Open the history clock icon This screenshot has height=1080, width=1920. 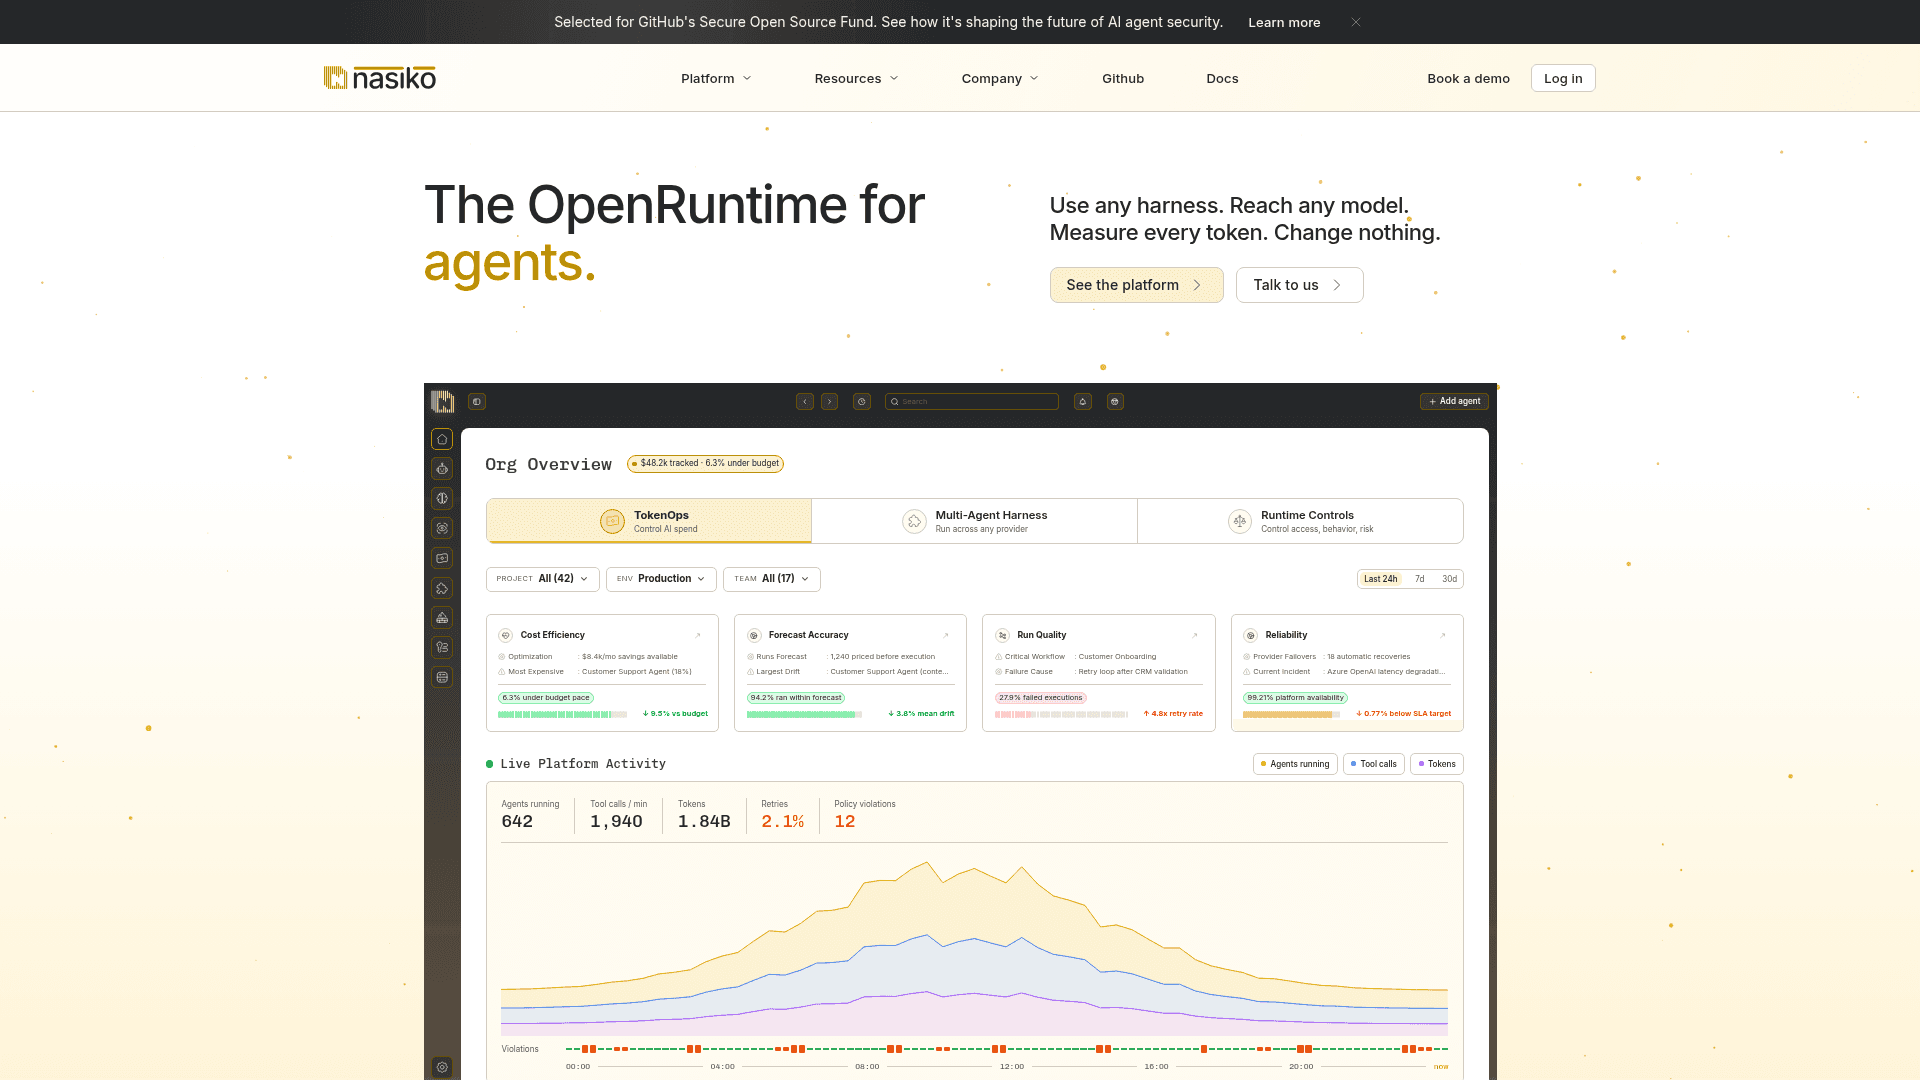coord(862,402)
